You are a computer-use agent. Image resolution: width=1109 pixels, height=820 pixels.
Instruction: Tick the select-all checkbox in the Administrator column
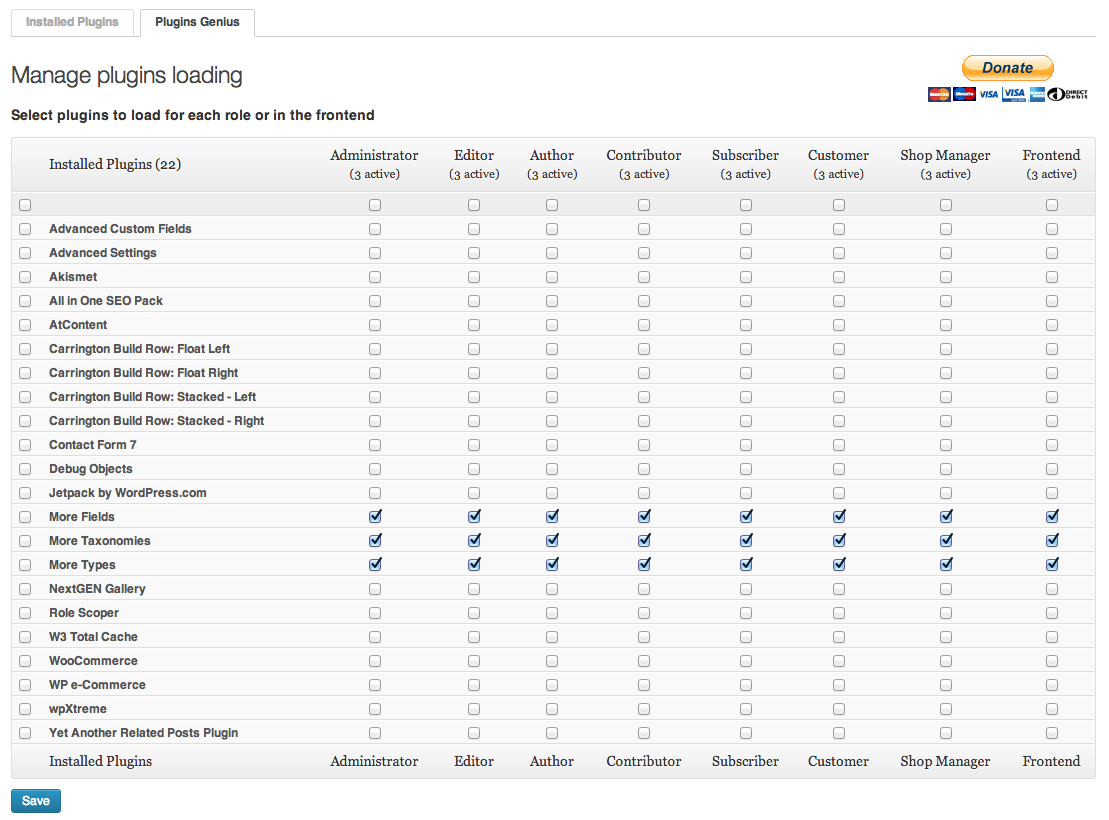pos(375,205)
